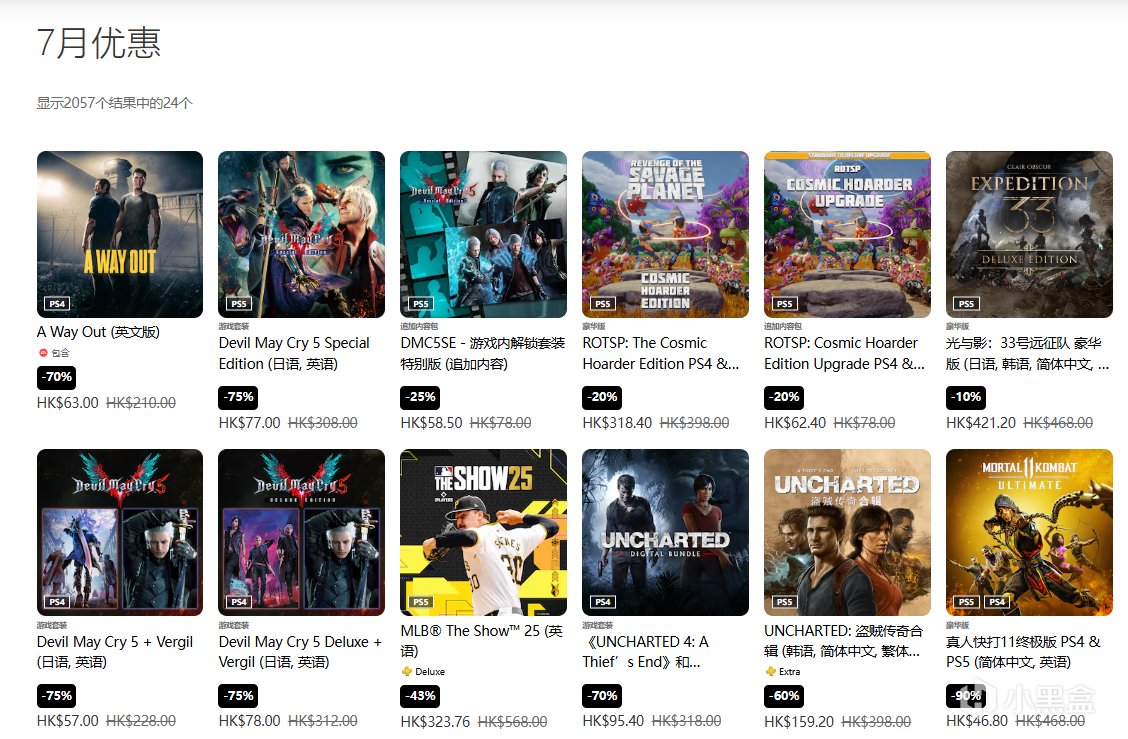Open MLB The Show 25 cover art
Screen dimensions: 1128x739
point(483,532)
